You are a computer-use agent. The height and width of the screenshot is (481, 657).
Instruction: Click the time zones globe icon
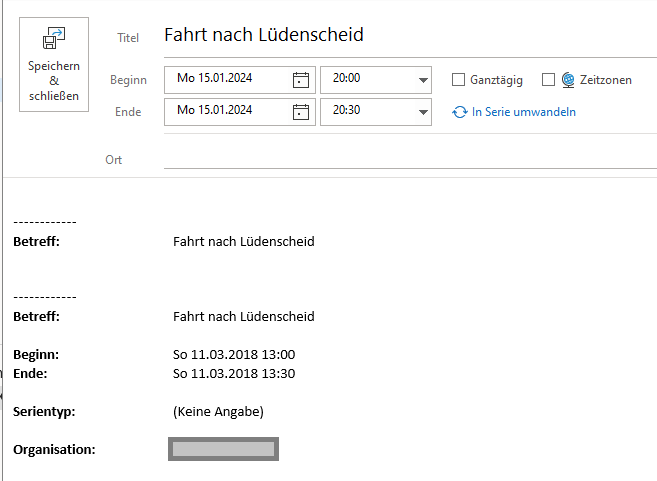568,80
